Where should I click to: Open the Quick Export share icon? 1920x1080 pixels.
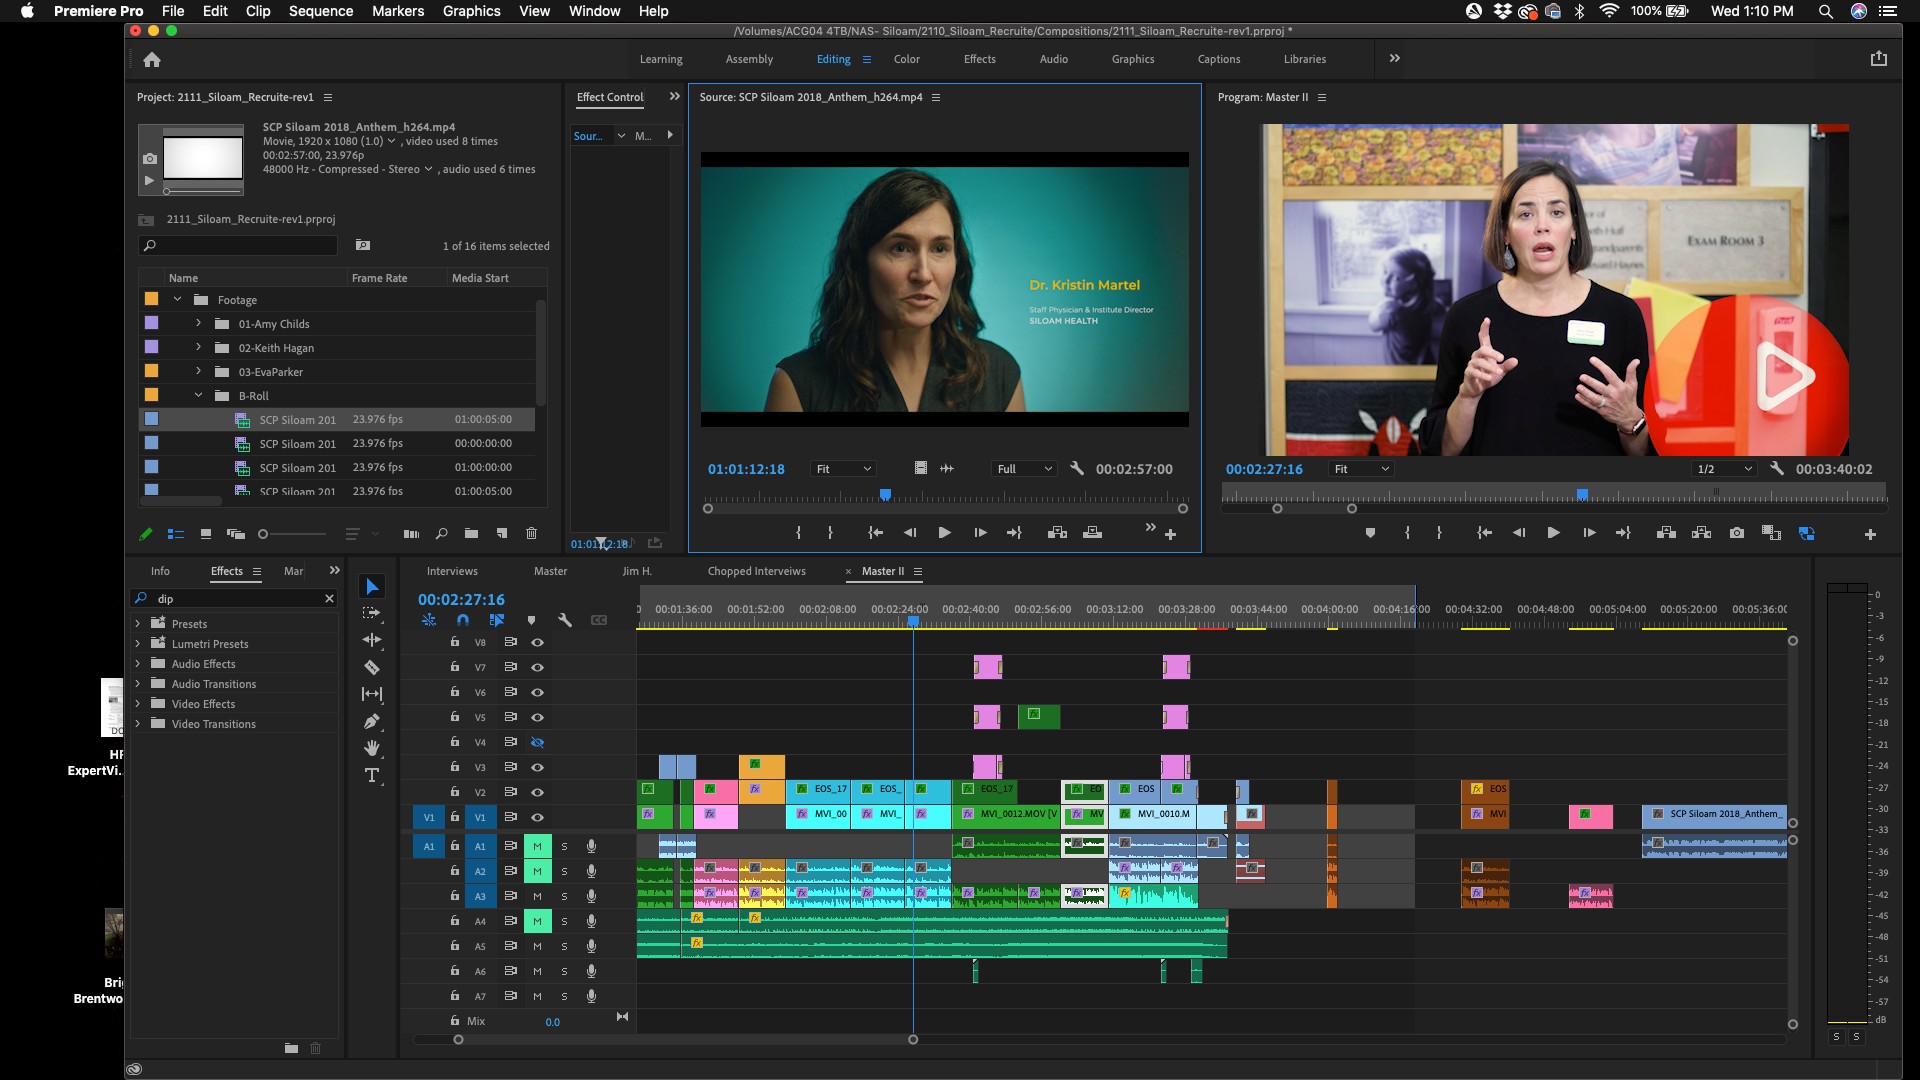pyautogui.click(x=1879, y=59)
